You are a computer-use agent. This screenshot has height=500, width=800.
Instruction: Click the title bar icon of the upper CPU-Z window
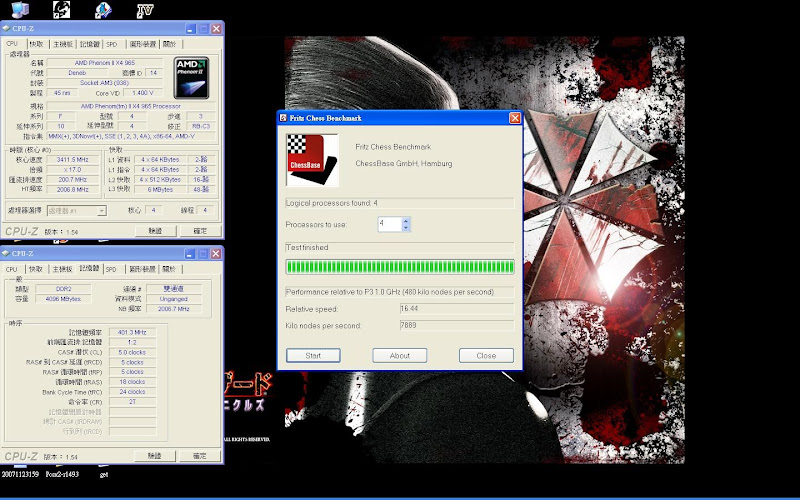(6, 28)
